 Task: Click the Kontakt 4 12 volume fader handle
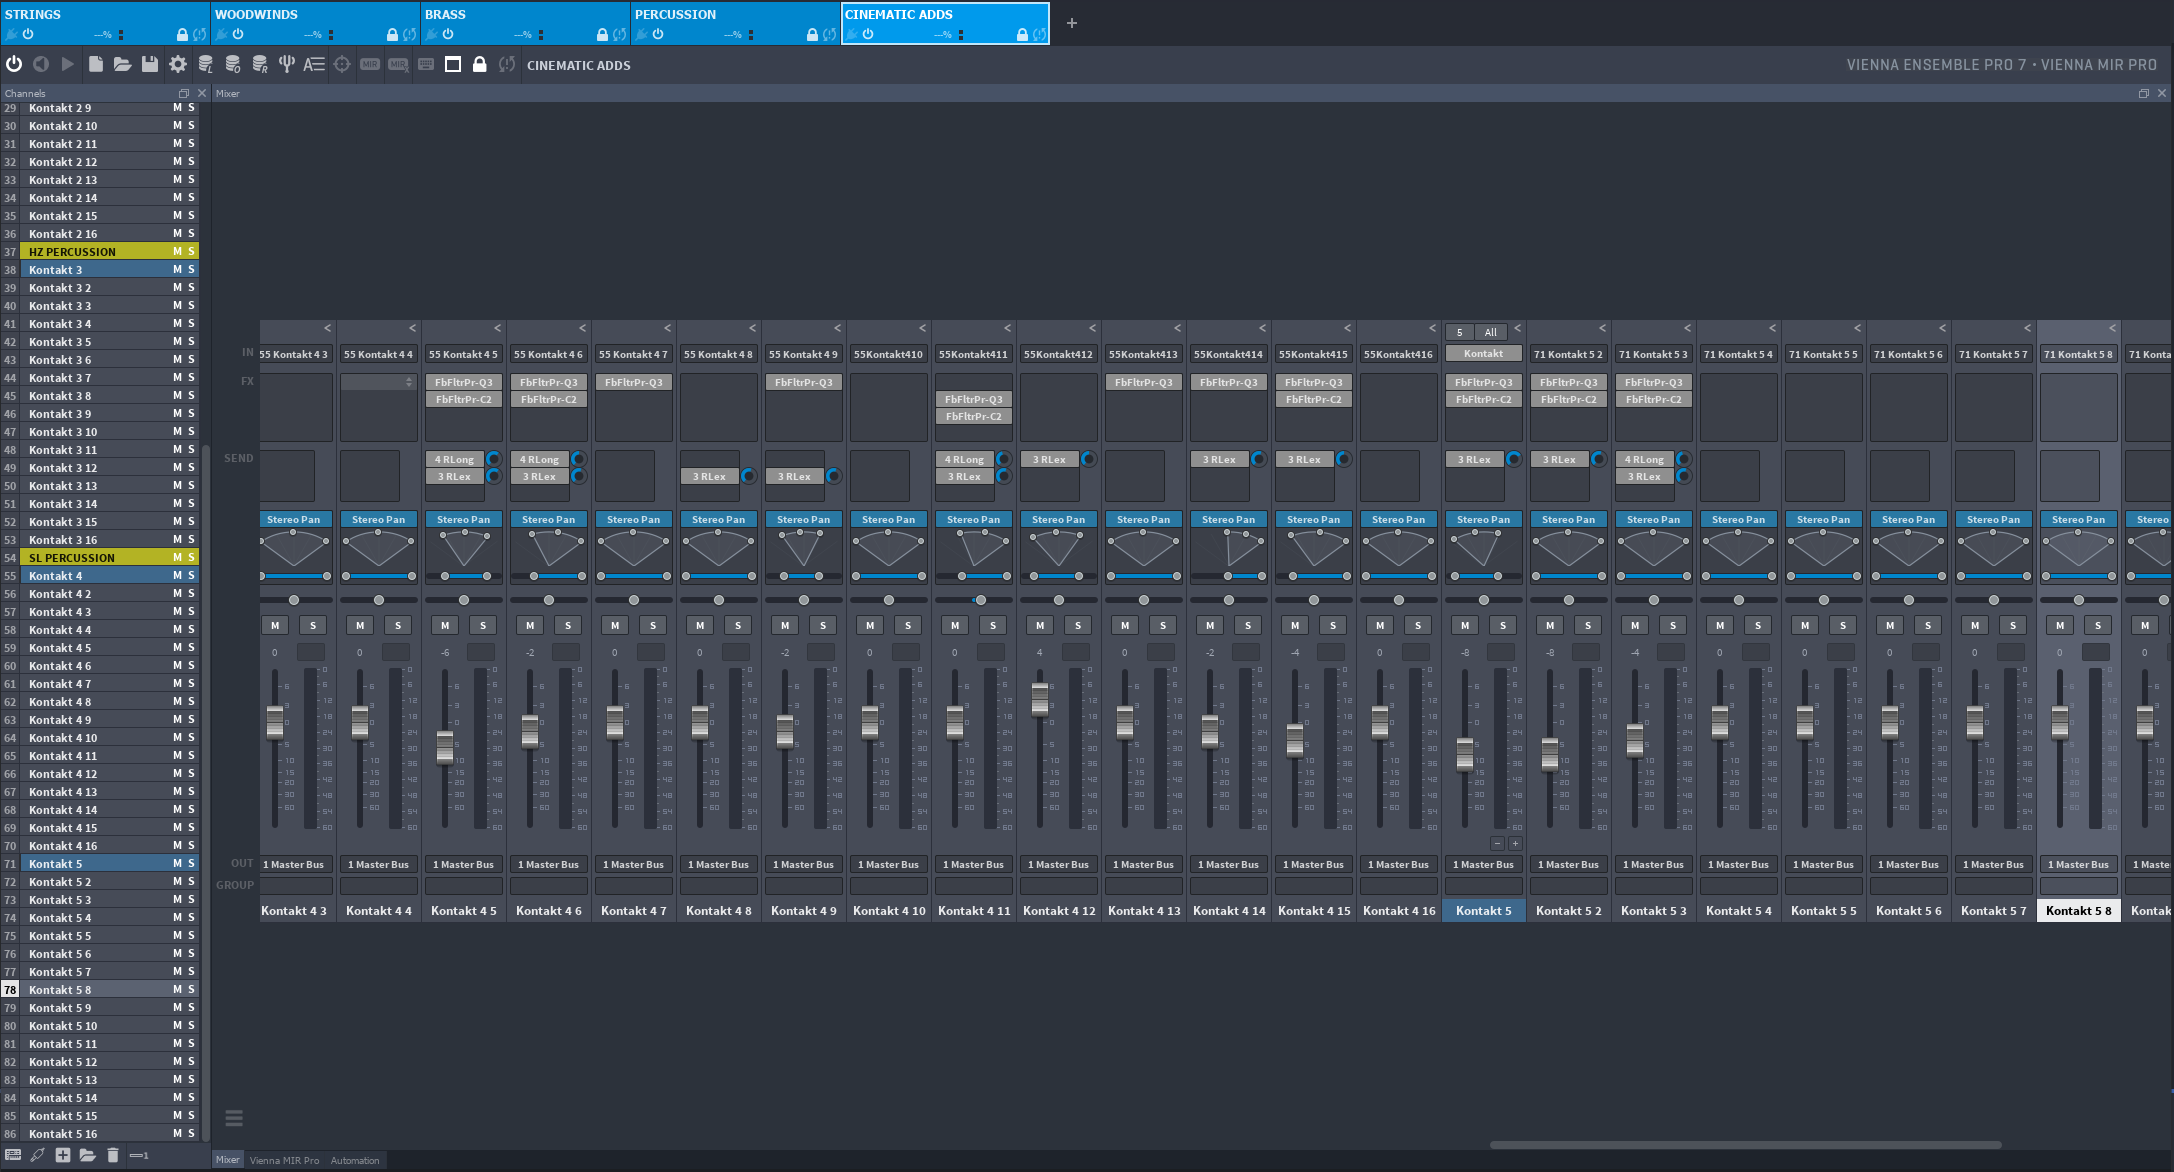click(1040, 699)
